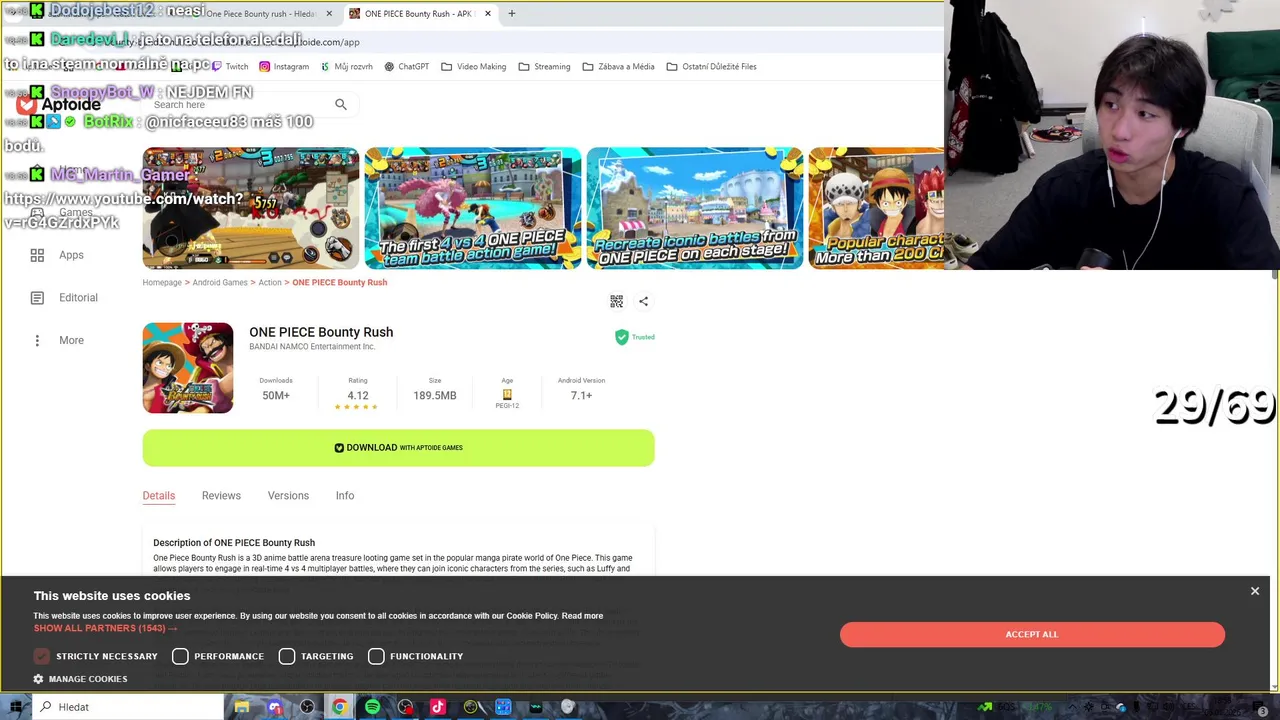Open the ONE PIECE Bounty Rush app icon

point(188,368)
